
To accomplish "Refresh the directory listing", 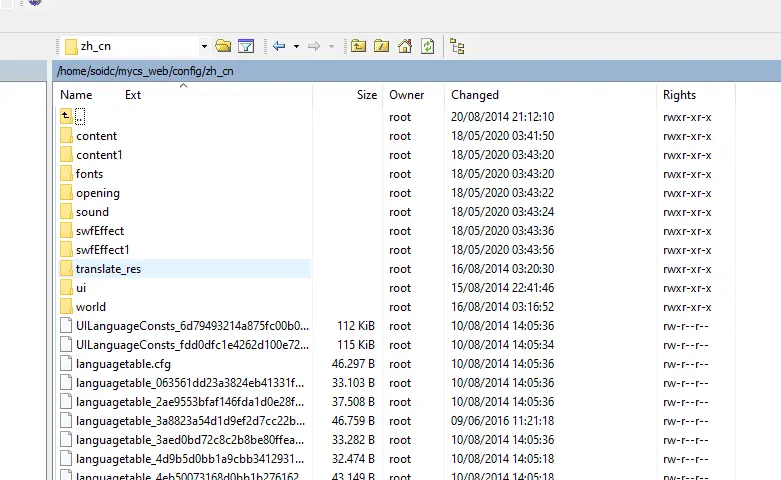I will pos(427,46).
